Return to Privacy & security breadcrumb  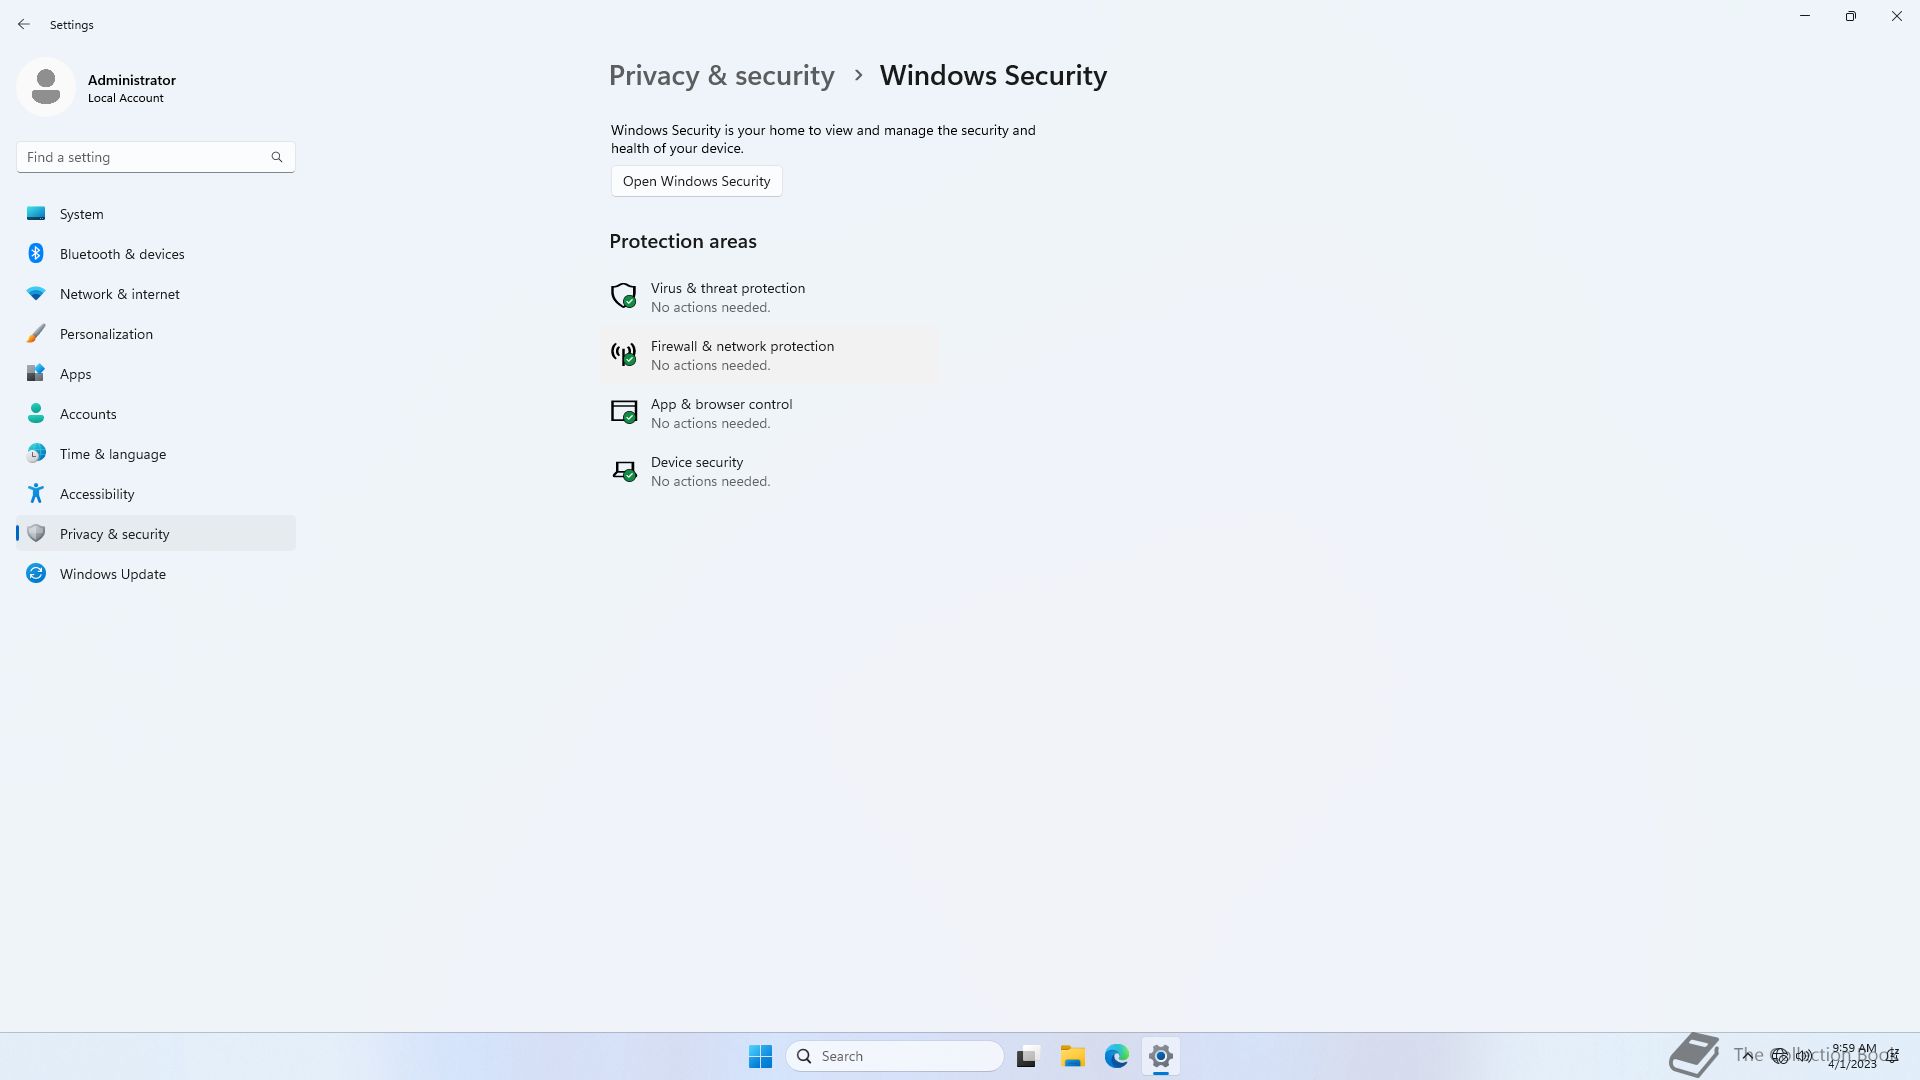coord(721,76)
